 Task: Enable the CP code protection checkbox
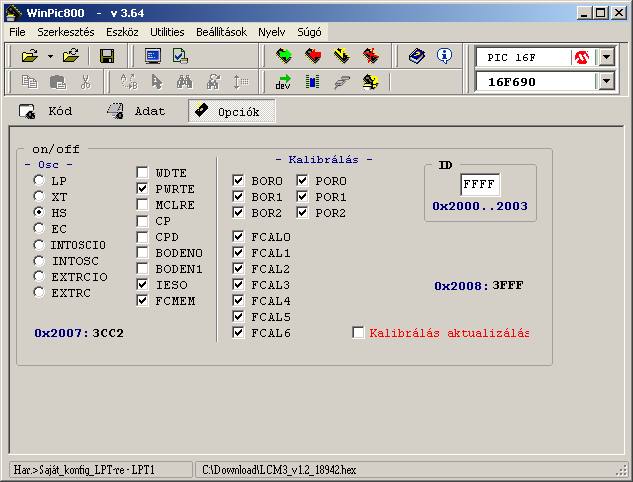point(142,221)
